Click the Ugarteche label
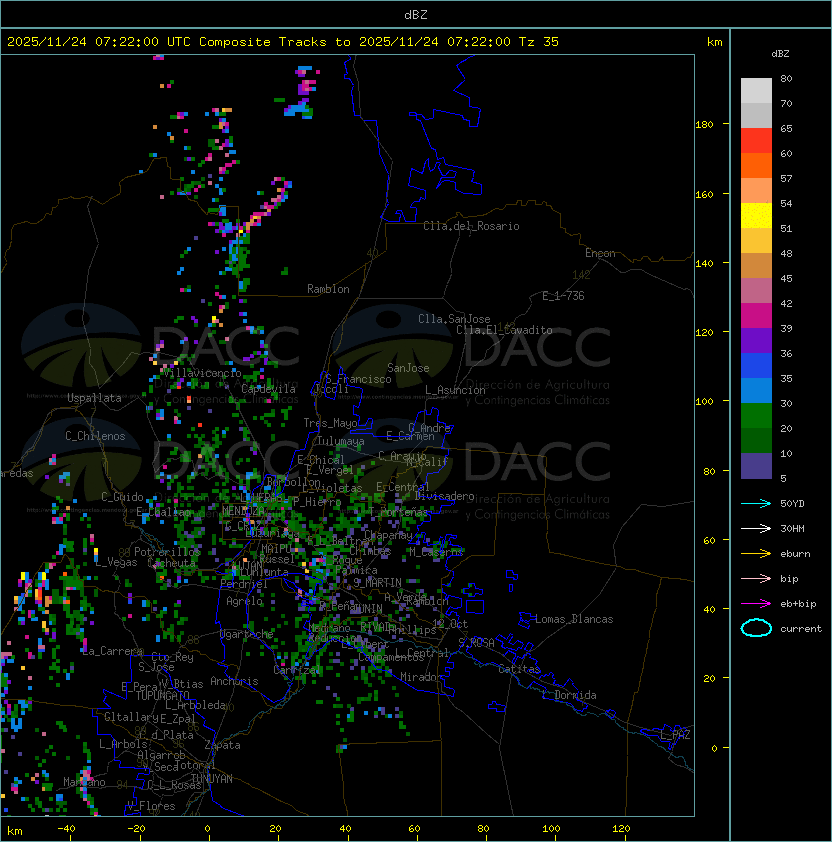The height and width of the screenshot is (842, 832). click(x=247, y=634)
